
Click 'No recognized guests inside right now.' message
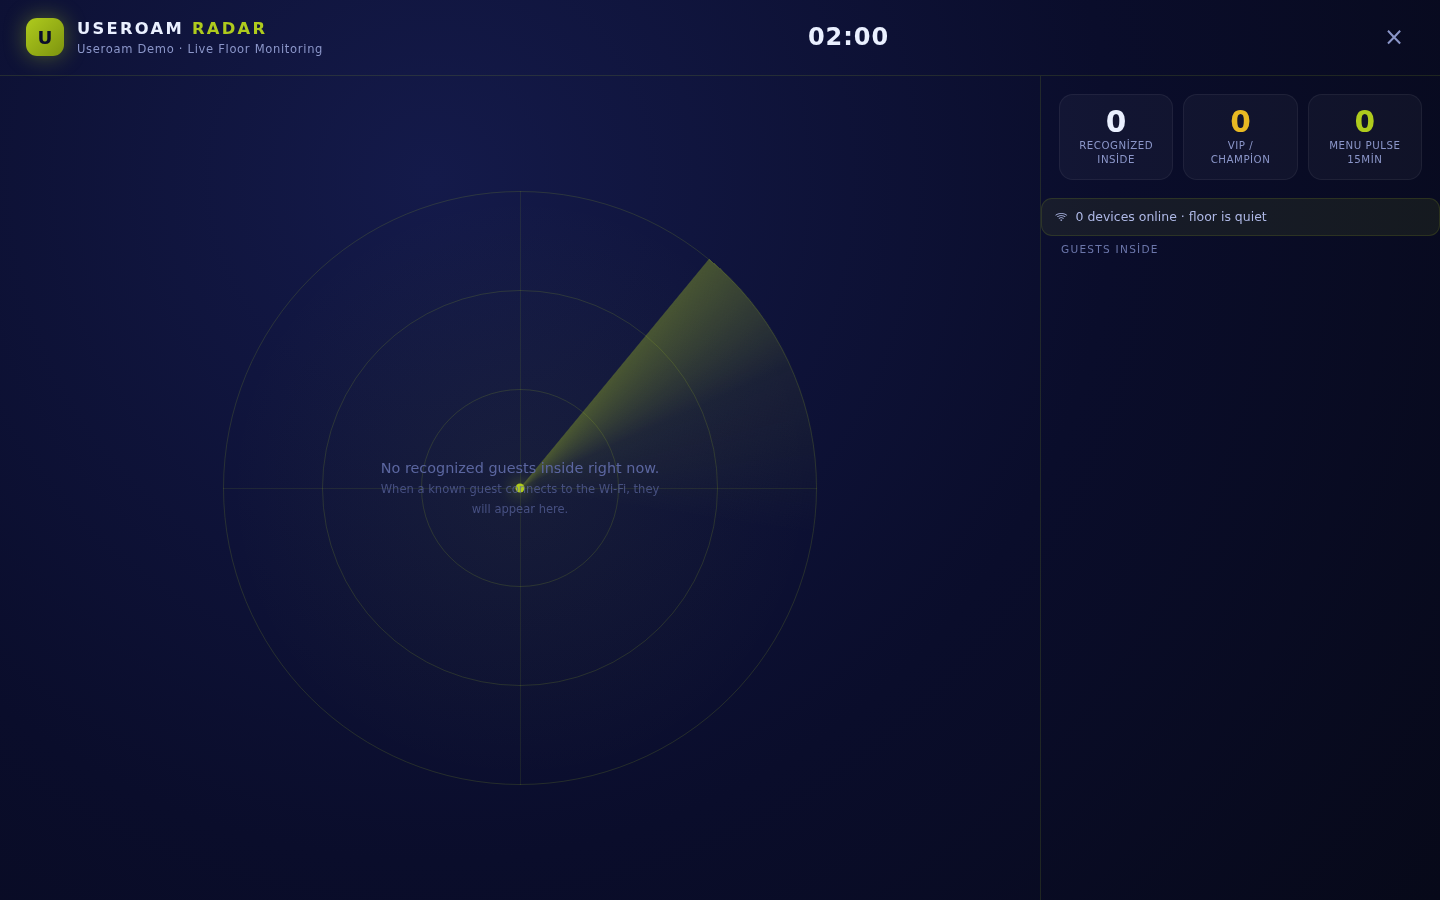[x=520, y=468]
